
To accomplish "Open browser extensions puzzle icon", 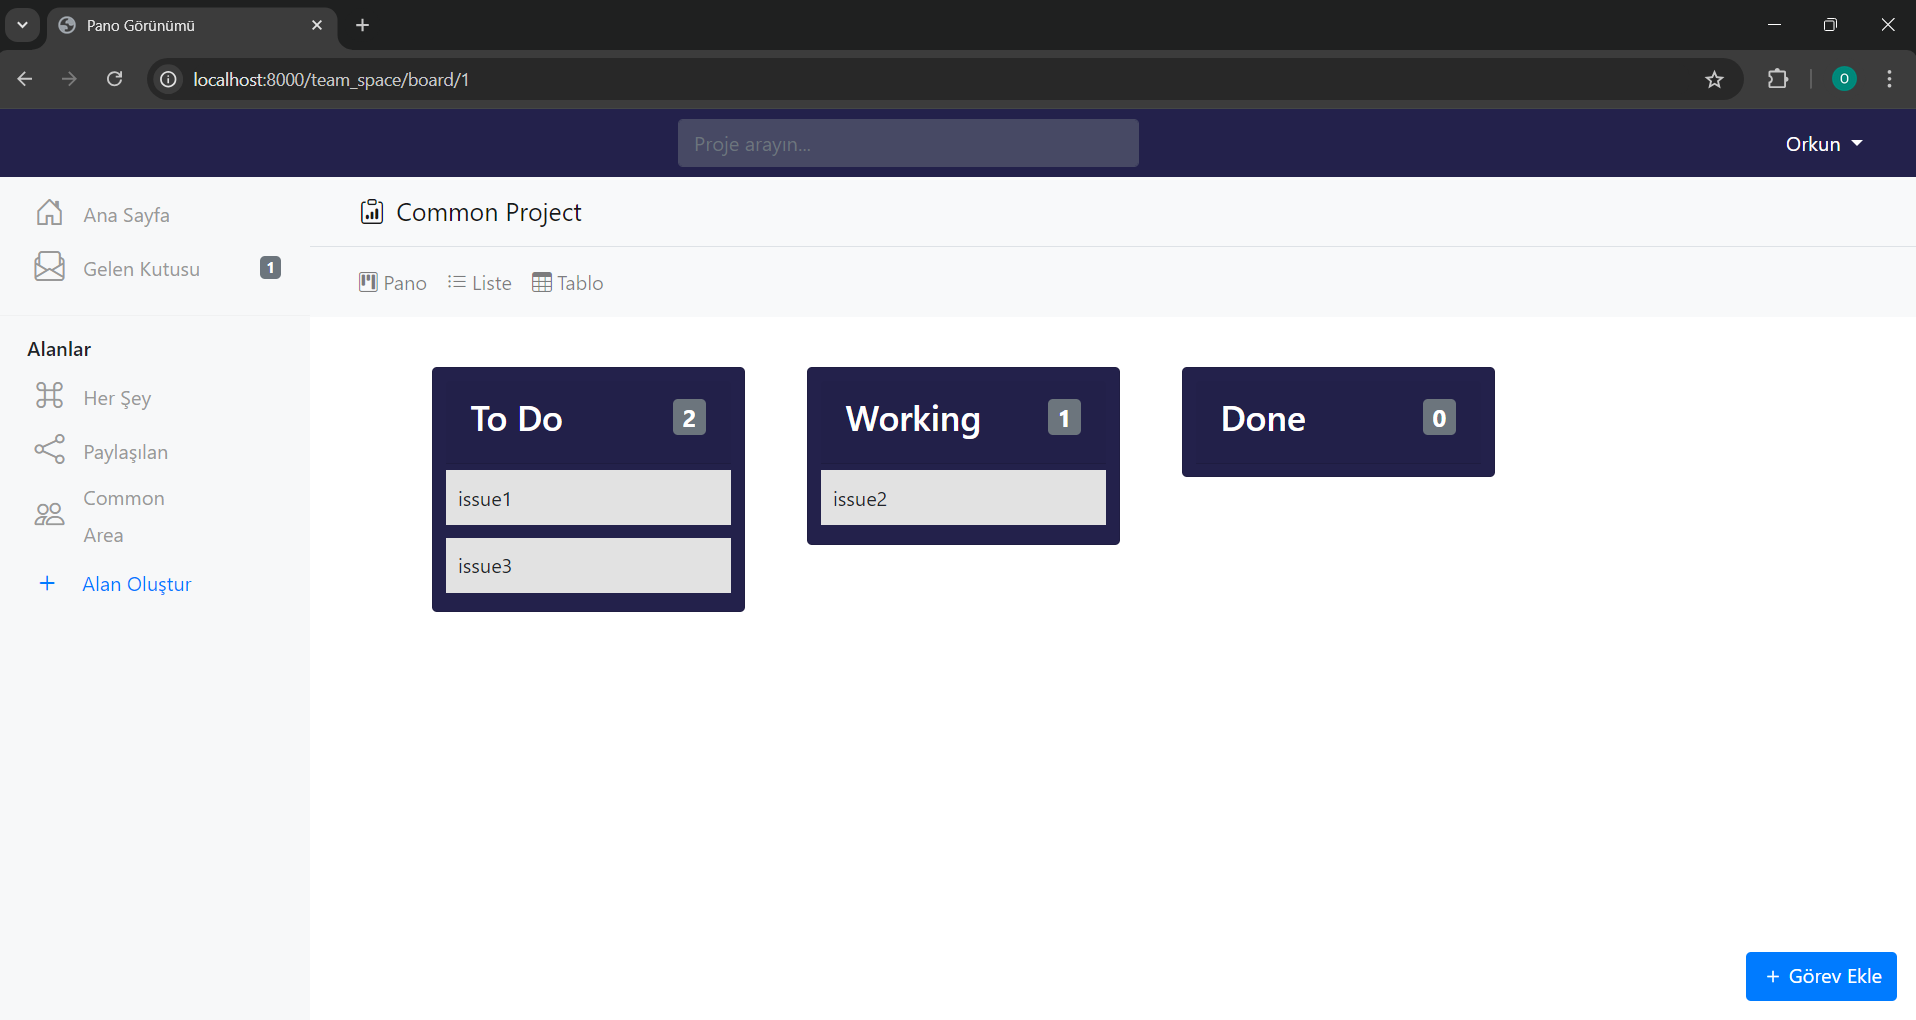I will 1777,79.
